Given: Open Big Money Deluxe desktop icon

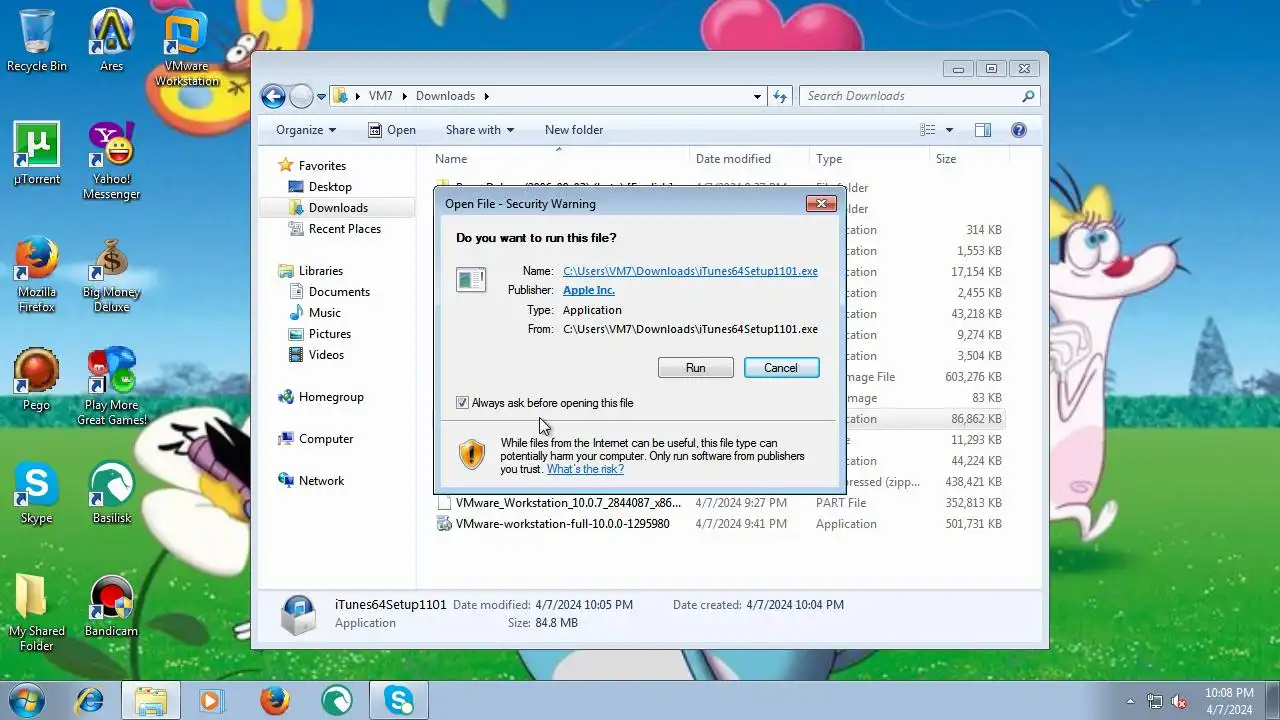Looking at the screenshot, I should click(111, 274).
